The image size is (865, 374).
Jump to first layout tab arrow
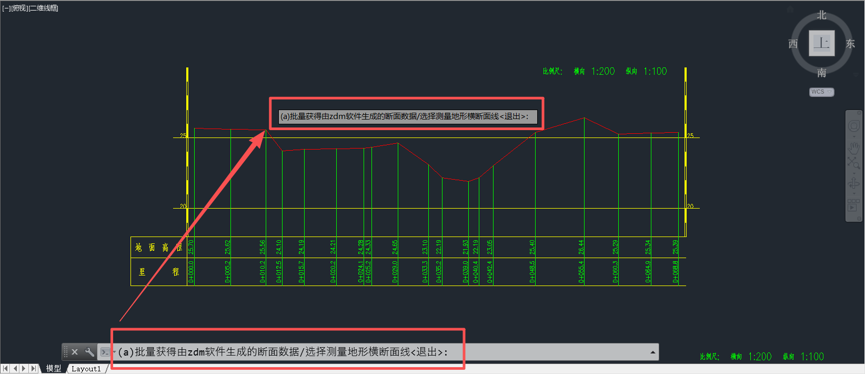pos(6,368)
